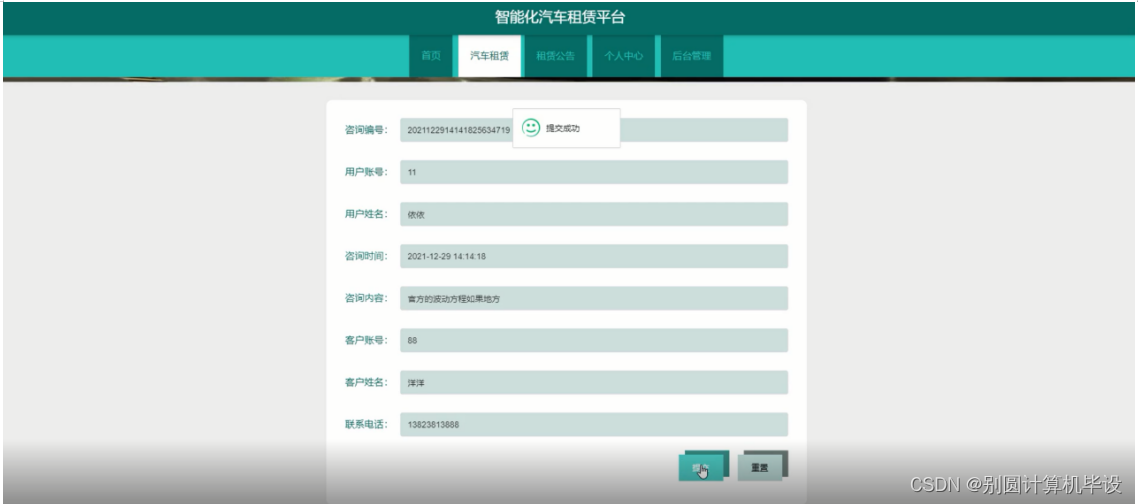Viewport: 1138px width, 504px height.
Task: Click the smiley icon in success toast
Action: pyautogui.click(x=531, y=128)
